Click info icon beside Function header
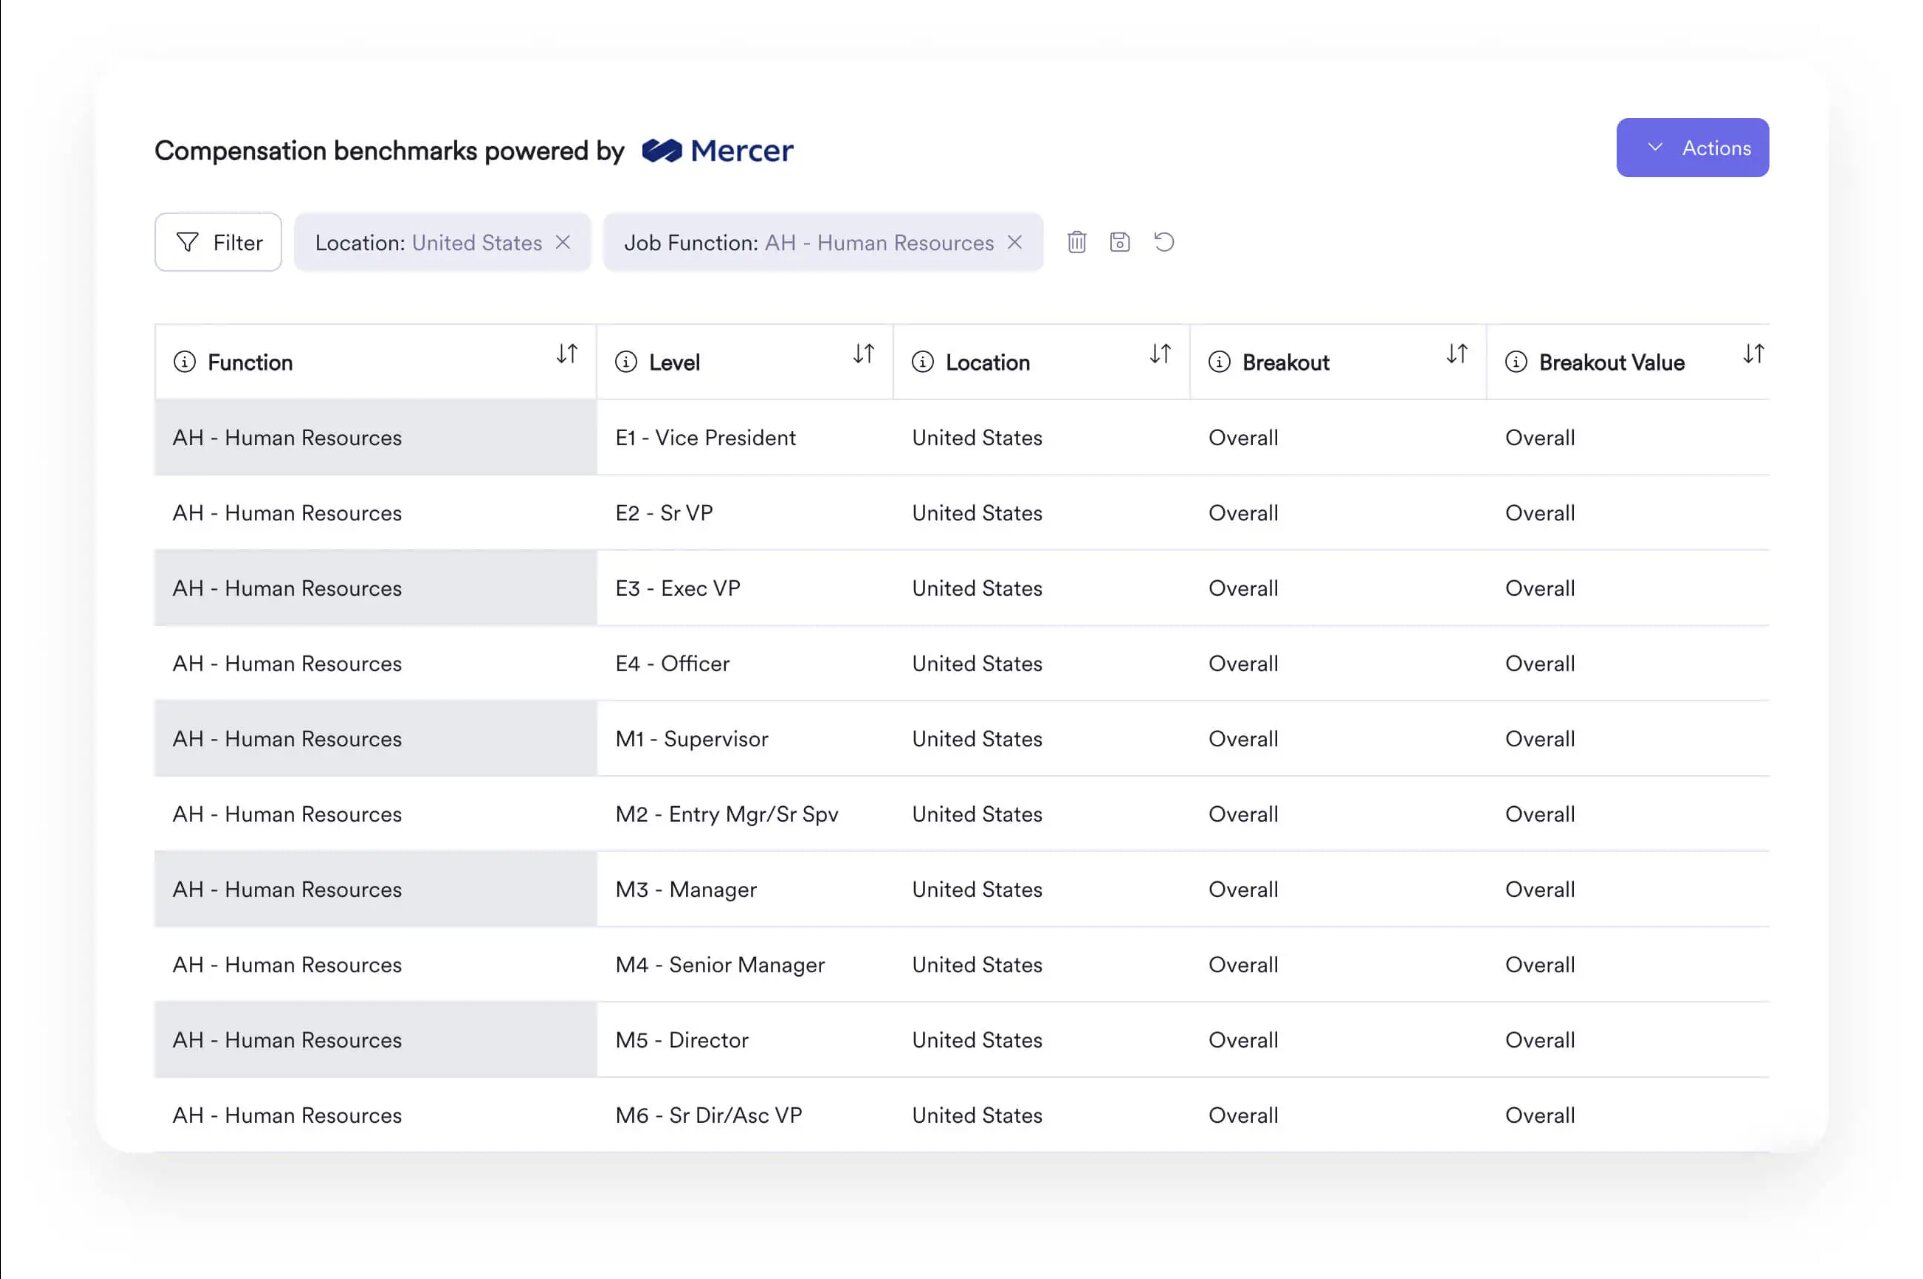 [x=184, y=362]
